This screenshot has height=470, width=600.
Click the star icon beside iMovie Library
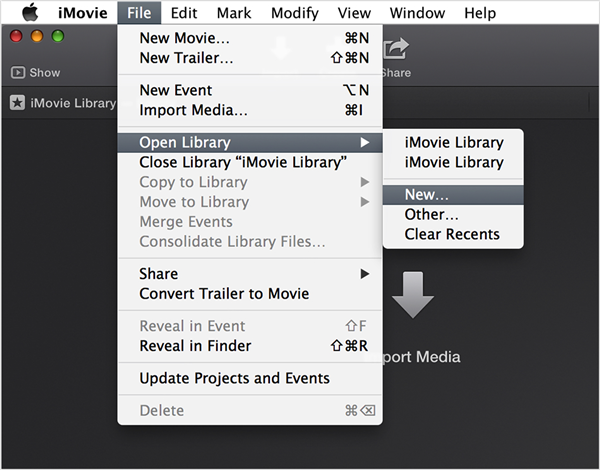tap(17, 103)
